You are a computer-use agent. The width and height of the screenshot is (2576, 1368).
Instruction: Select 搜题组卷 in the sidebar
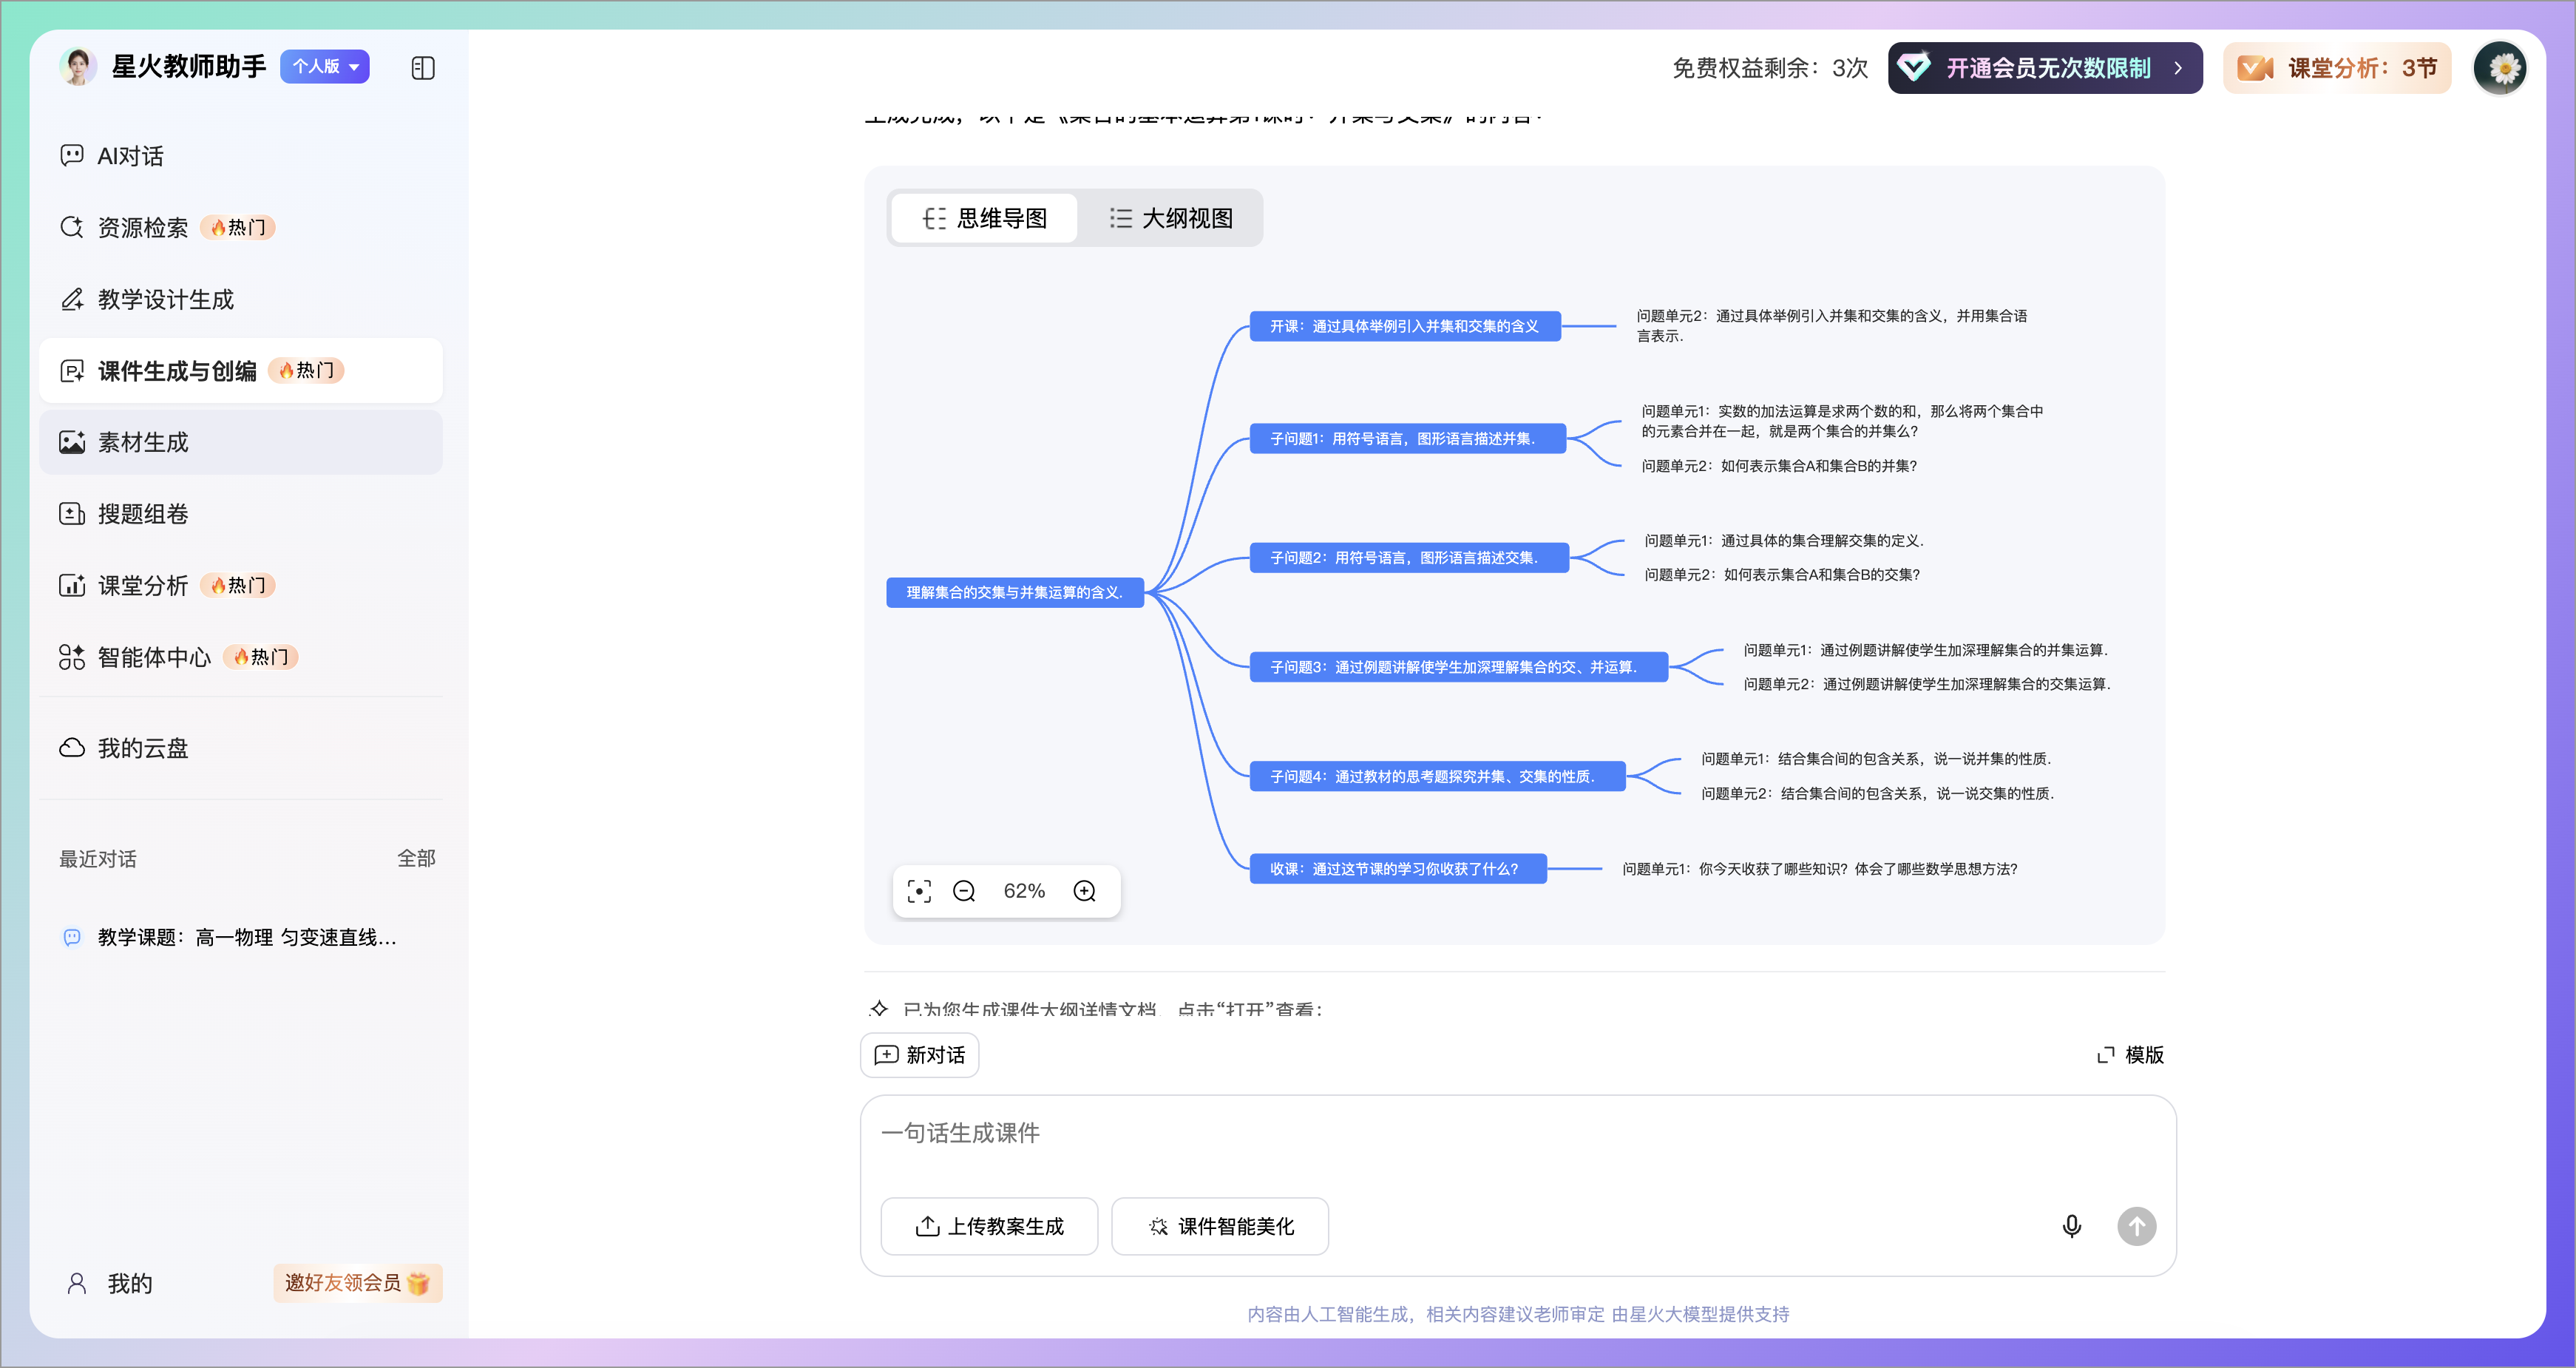tap(143, 514)
